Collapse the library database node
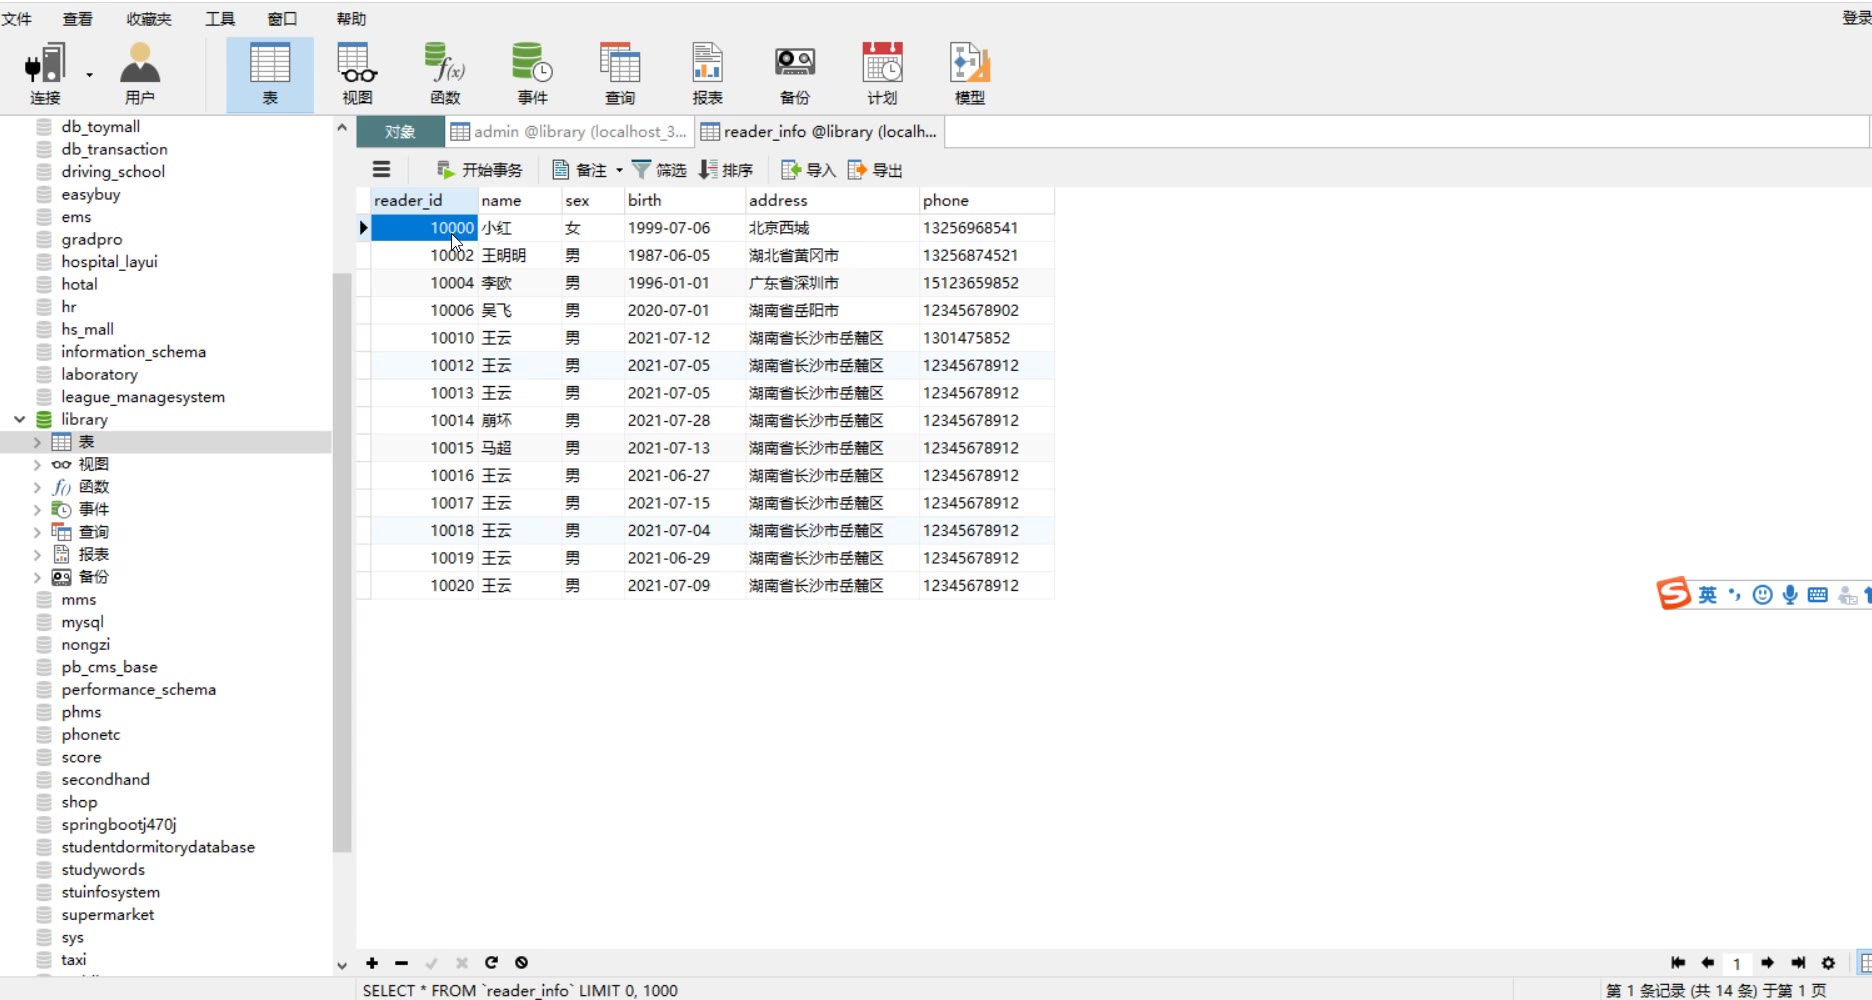Screen dimensions: 1872x1000 19,419
